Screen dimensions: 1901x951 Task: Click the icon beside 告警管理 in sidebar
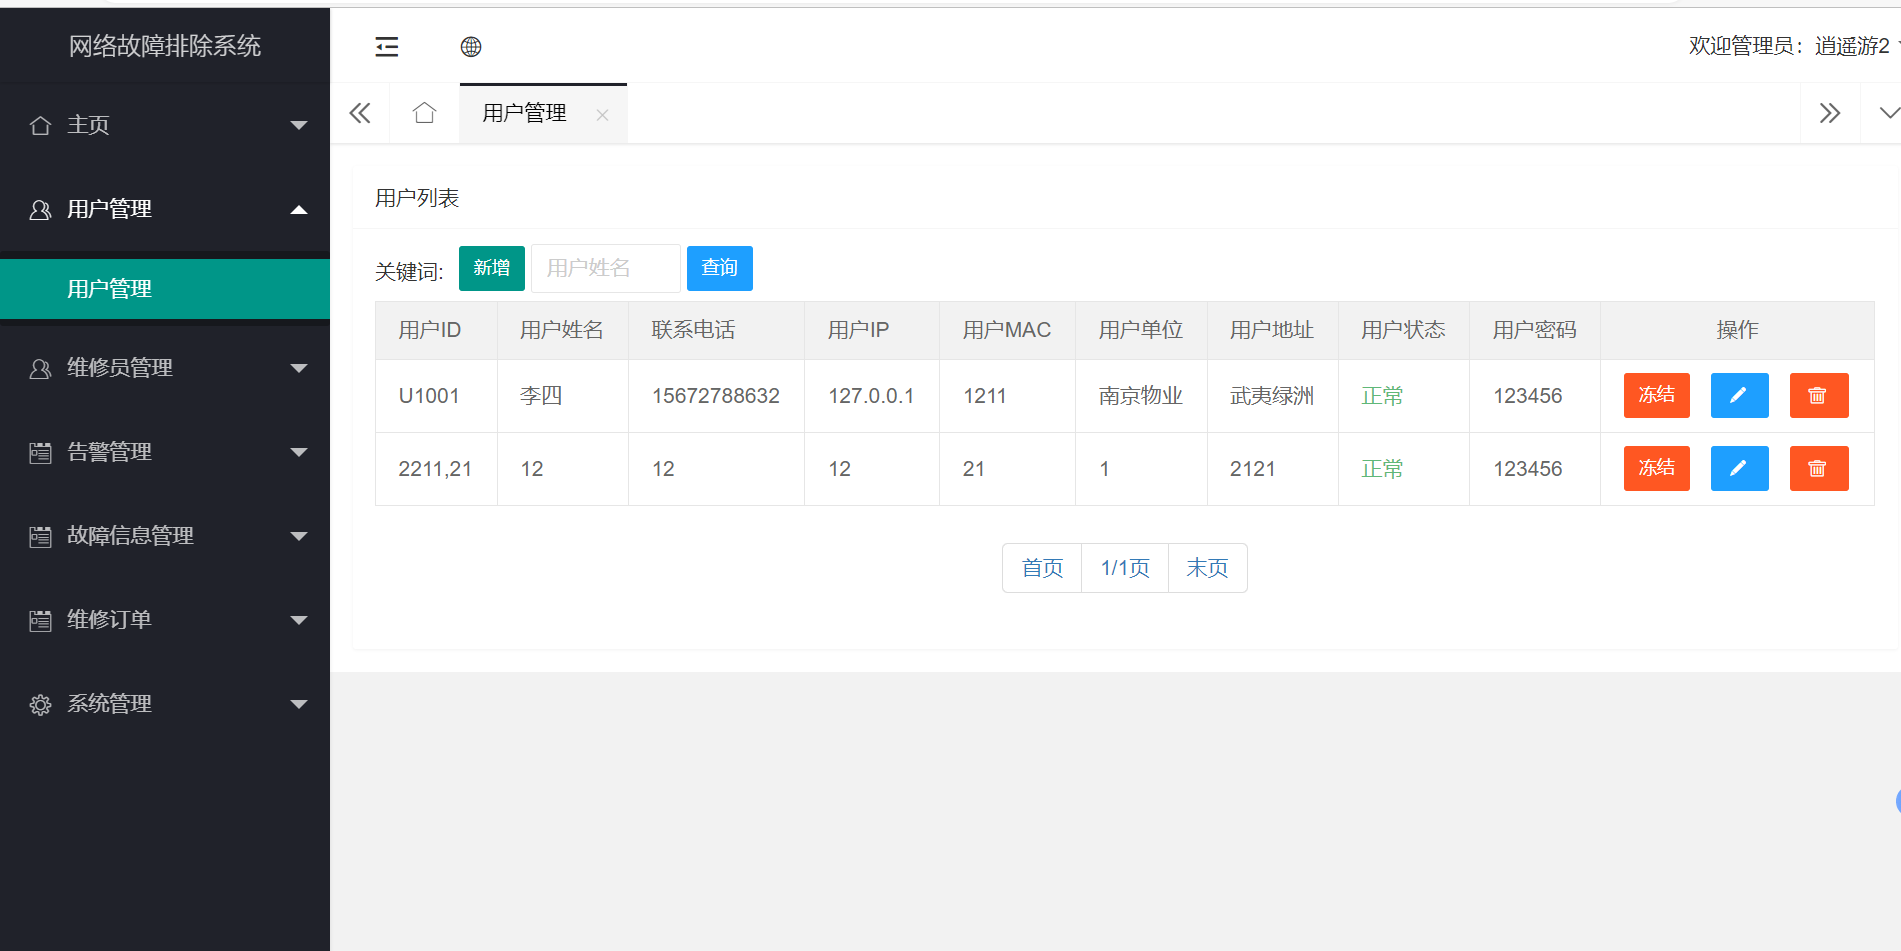point(40,452)
